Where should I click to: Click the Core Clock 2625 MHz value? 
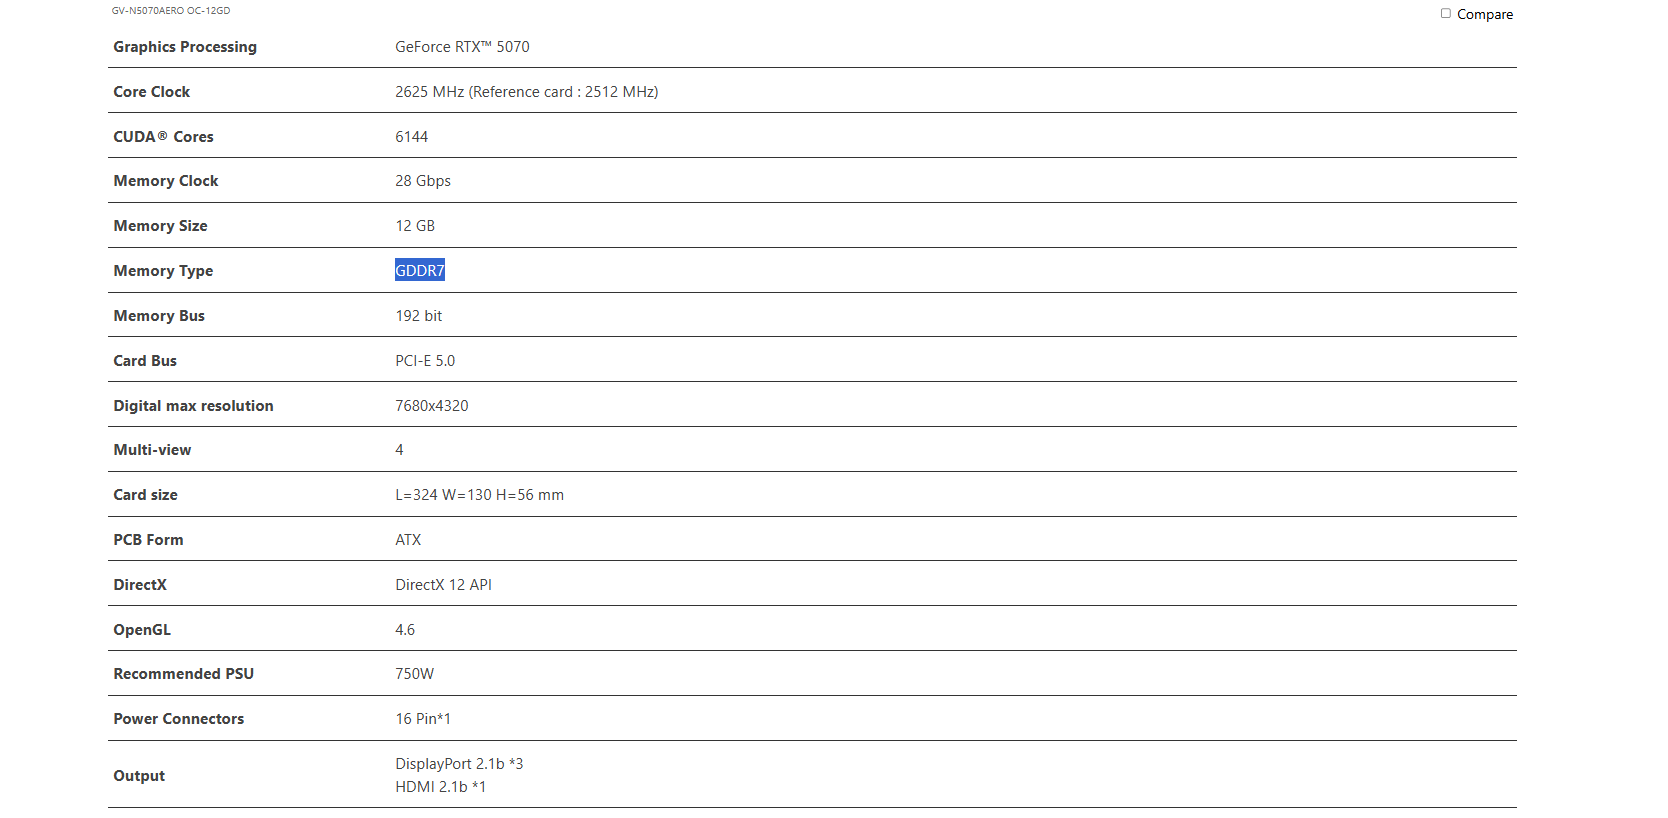[526, 92]
